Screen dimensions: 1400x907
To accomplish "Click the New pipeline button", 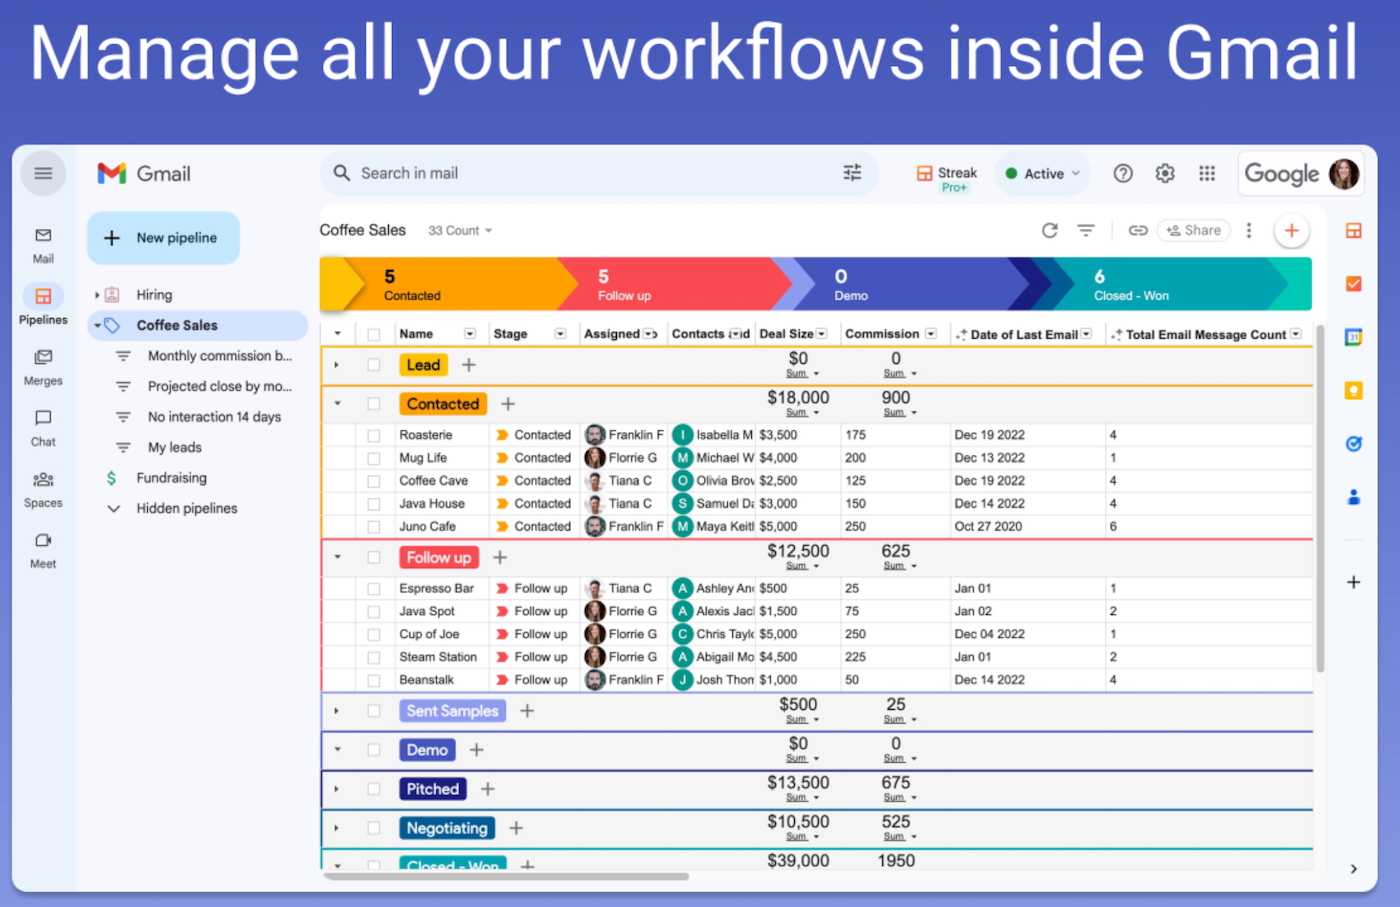I will 163,238.
